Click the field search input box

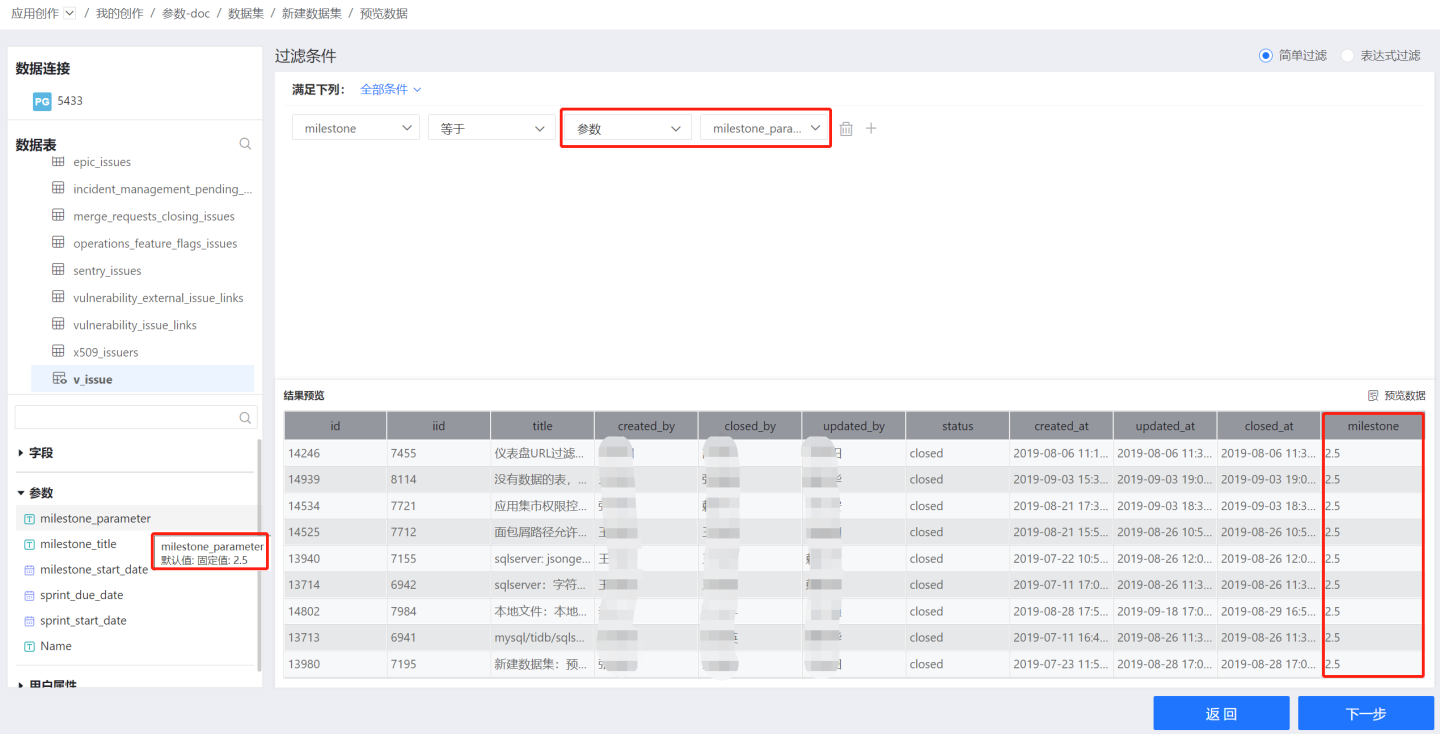[x=125, y=417]
